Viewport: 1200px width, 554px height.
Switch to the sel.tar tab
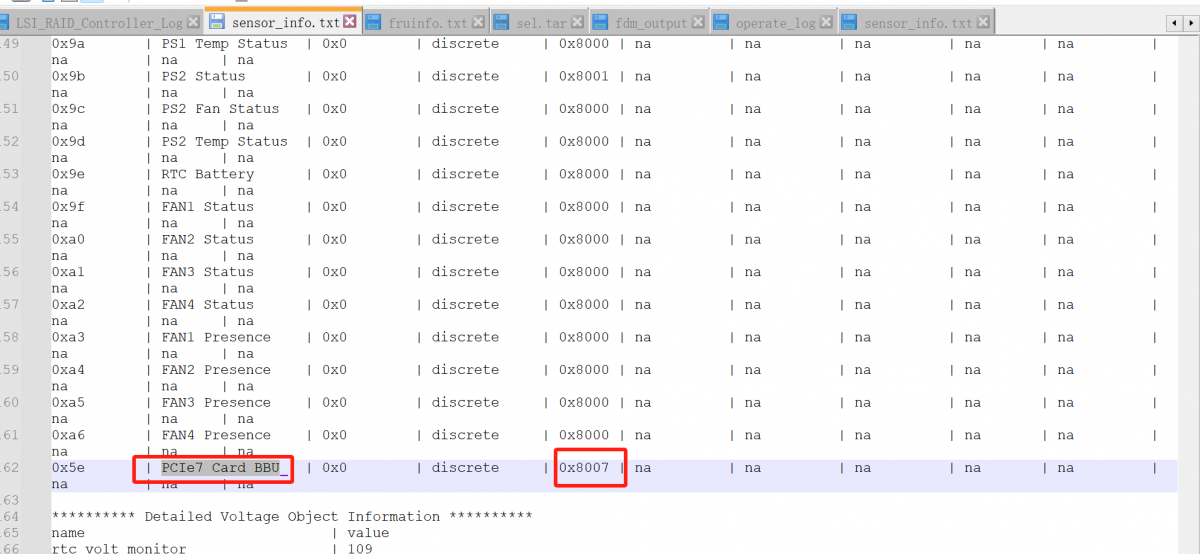541,22
